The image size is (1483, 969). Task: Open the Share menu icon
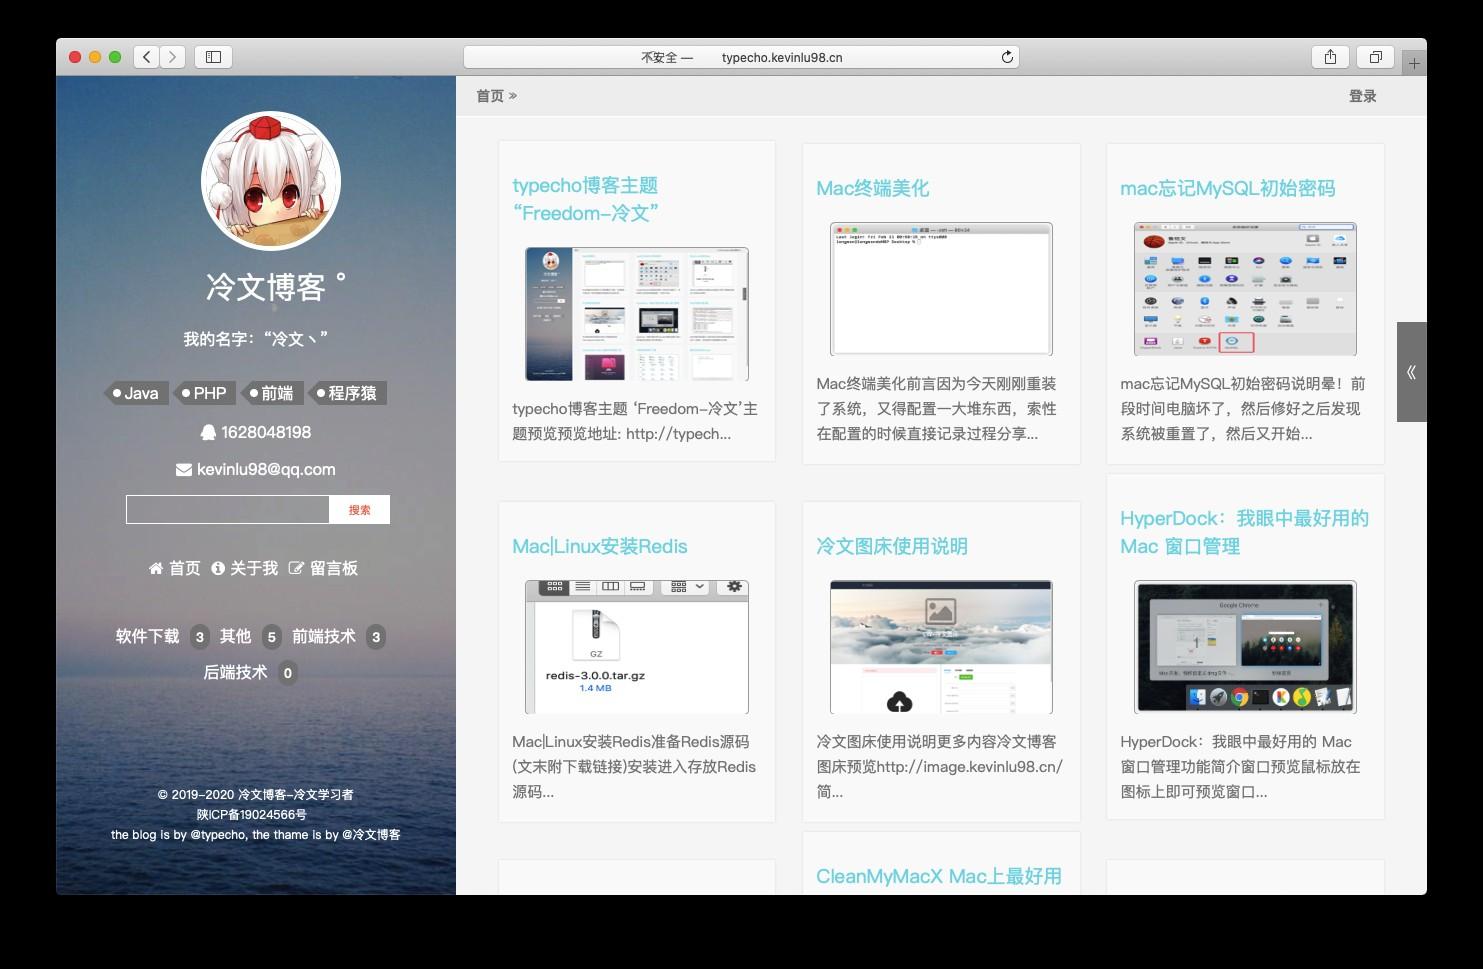(x=1330, y=57)
